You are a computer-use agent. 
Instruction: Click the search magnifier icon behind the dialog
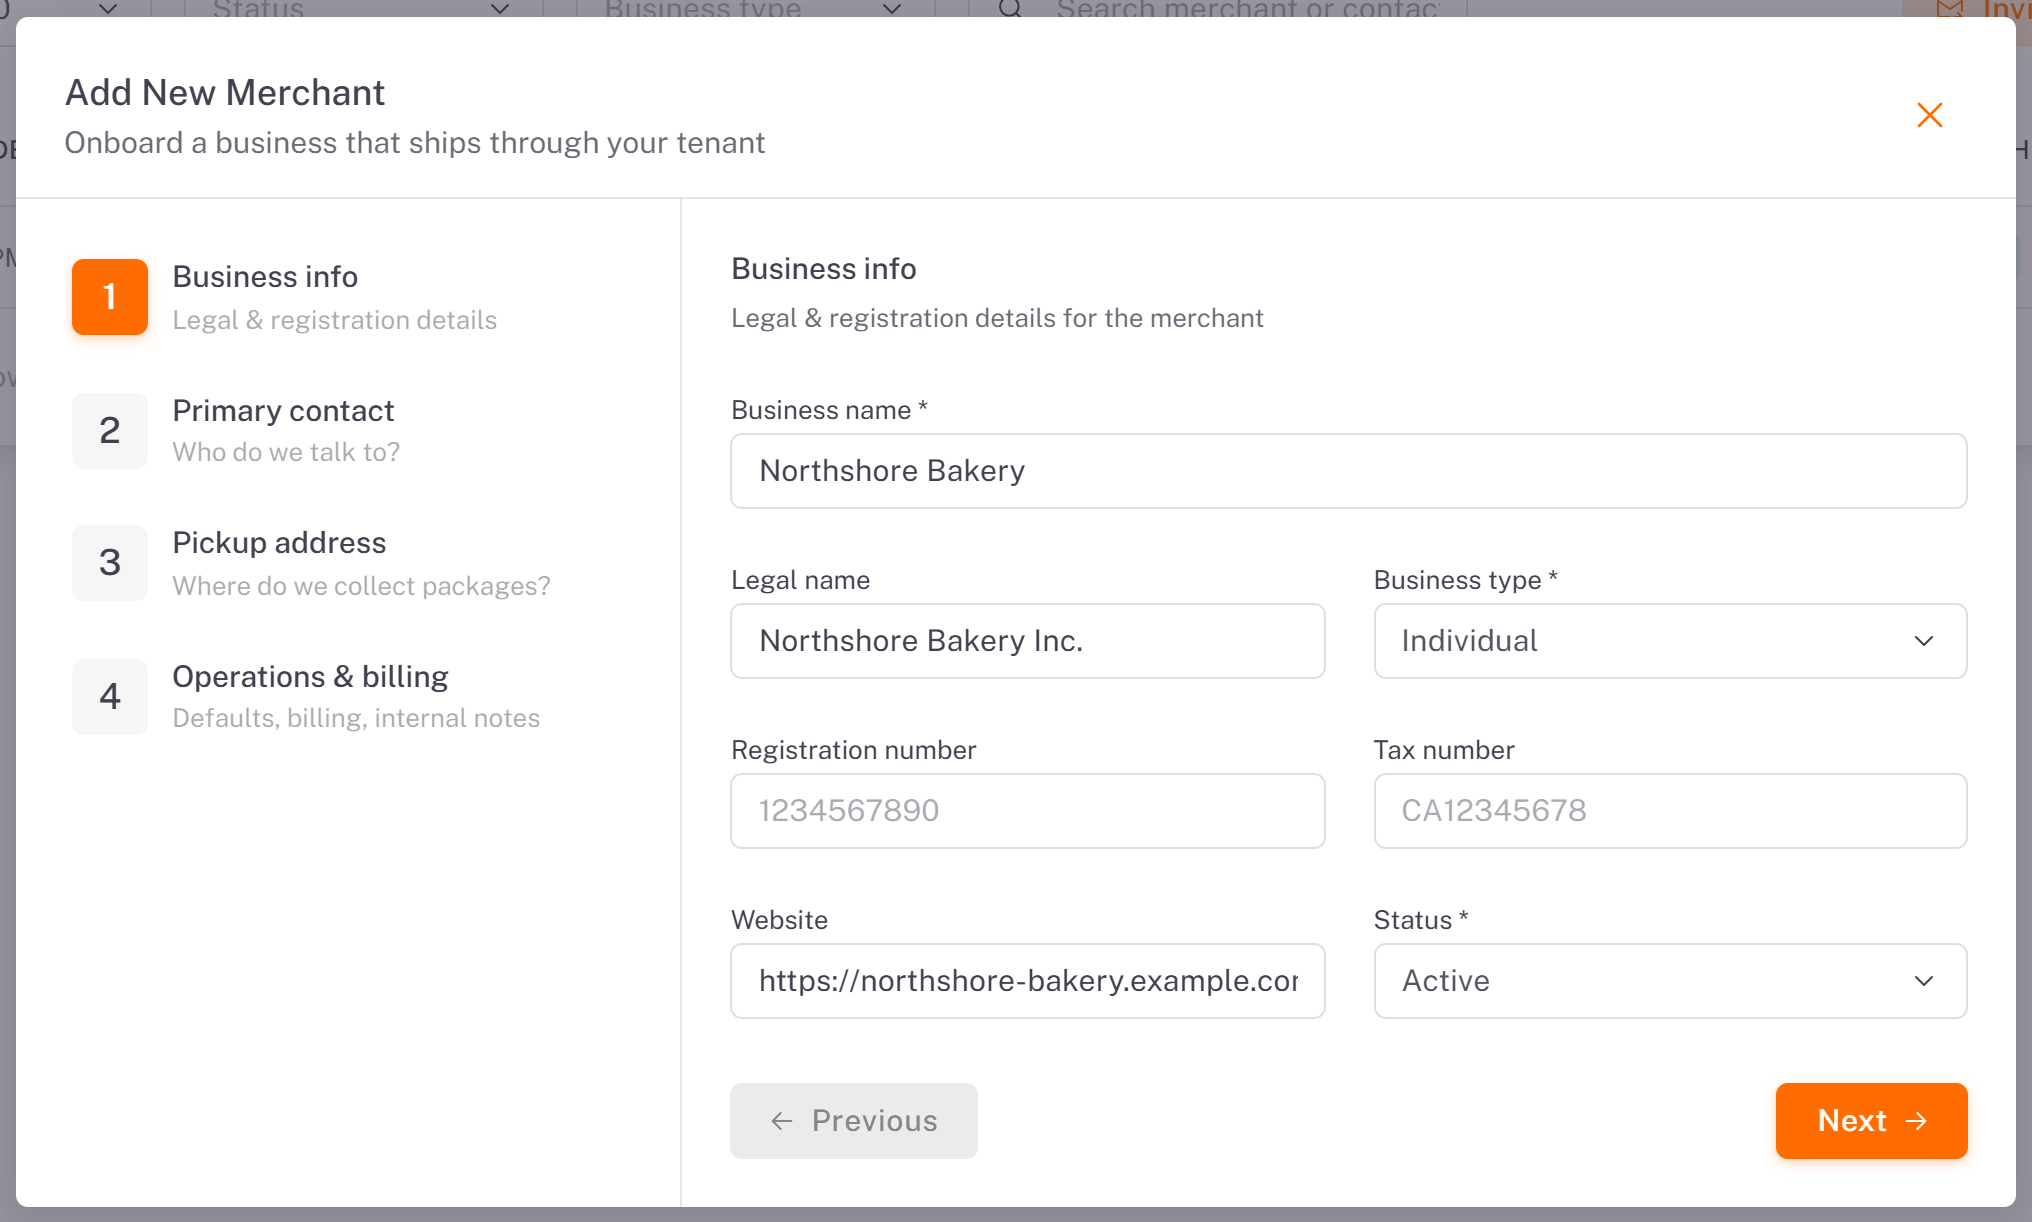tap(1011, 9)
